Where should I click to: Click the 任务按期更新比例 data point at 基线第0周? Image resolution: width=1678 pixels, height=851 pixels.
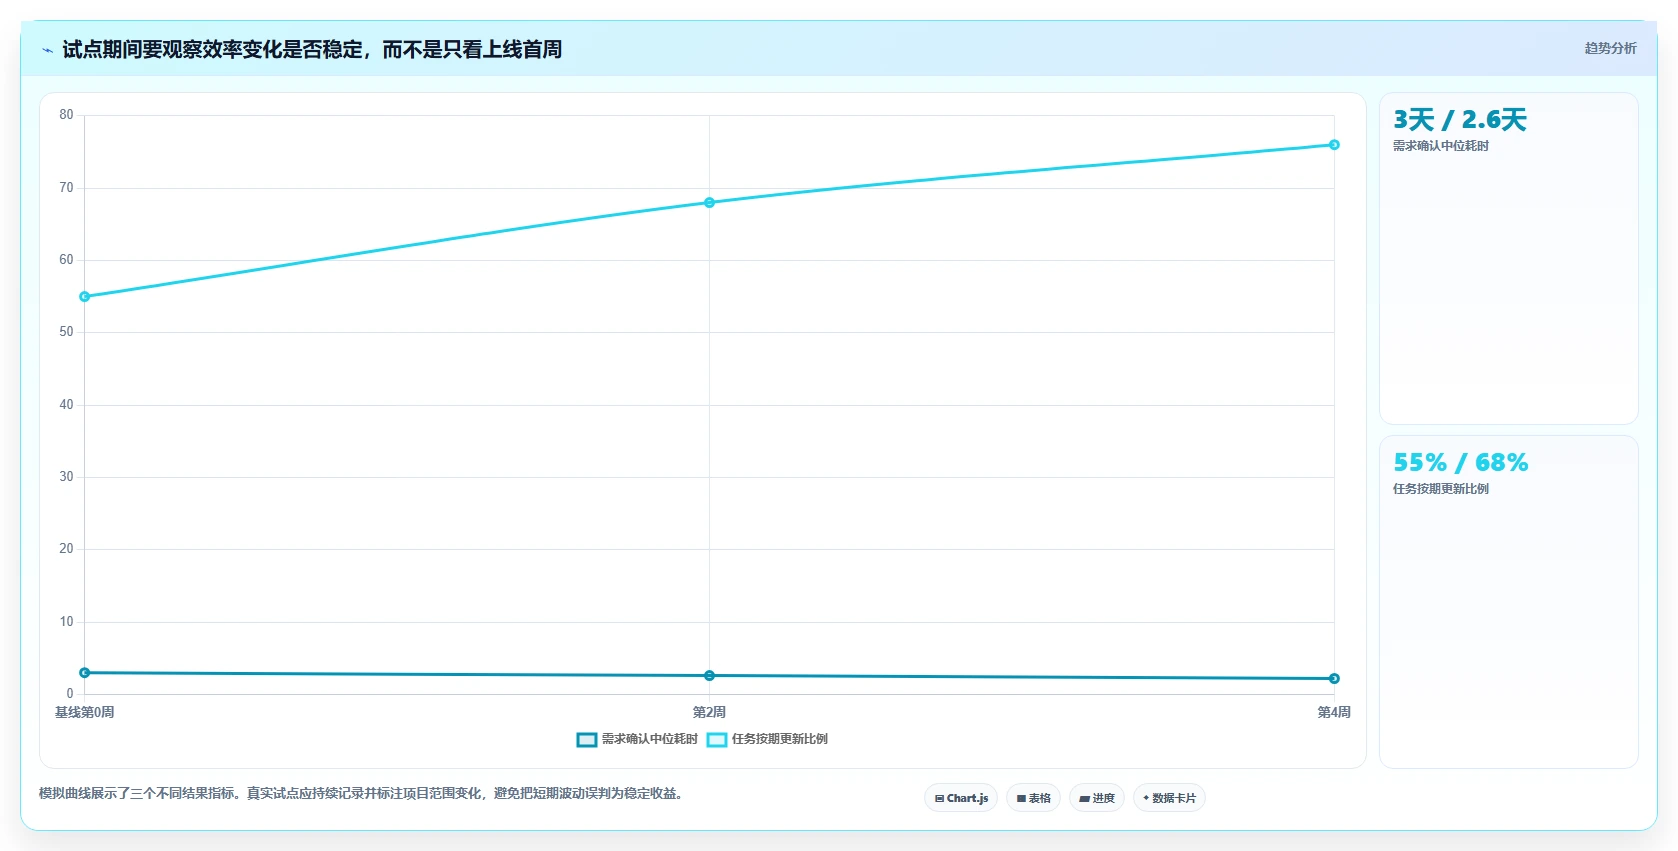click(84, 297)
